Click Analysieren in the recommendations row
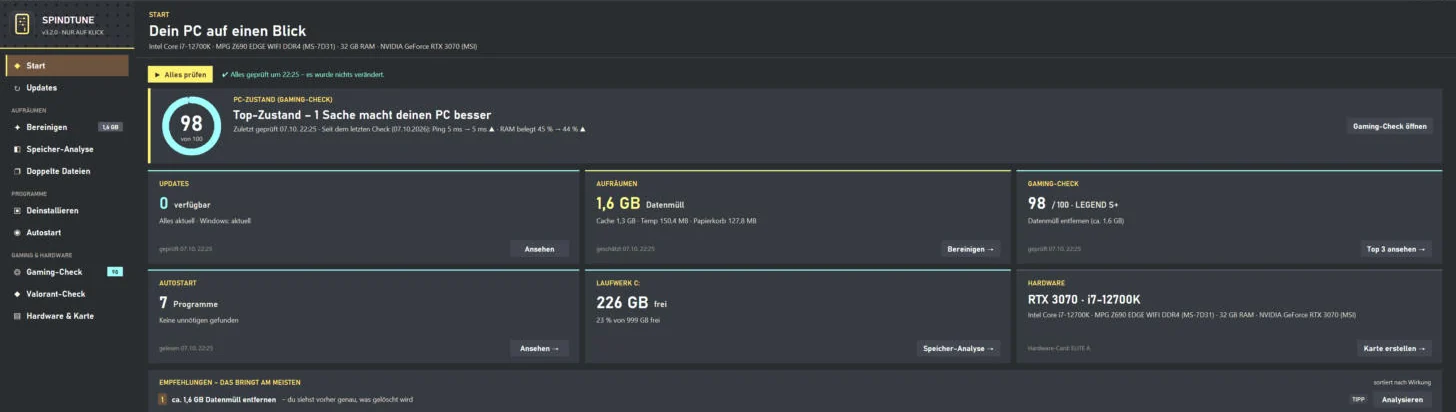1456x412 pixels. (1402, 399)
